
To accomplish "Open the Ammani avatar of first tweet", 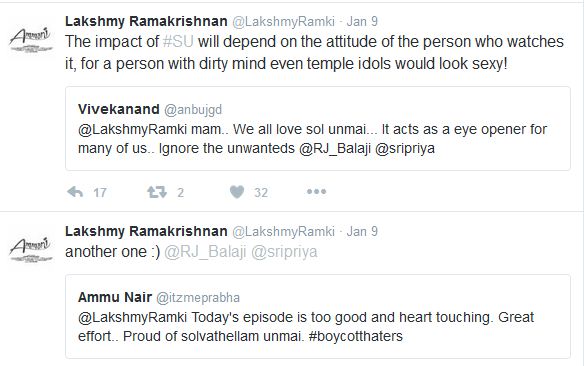I will [31, 39].
